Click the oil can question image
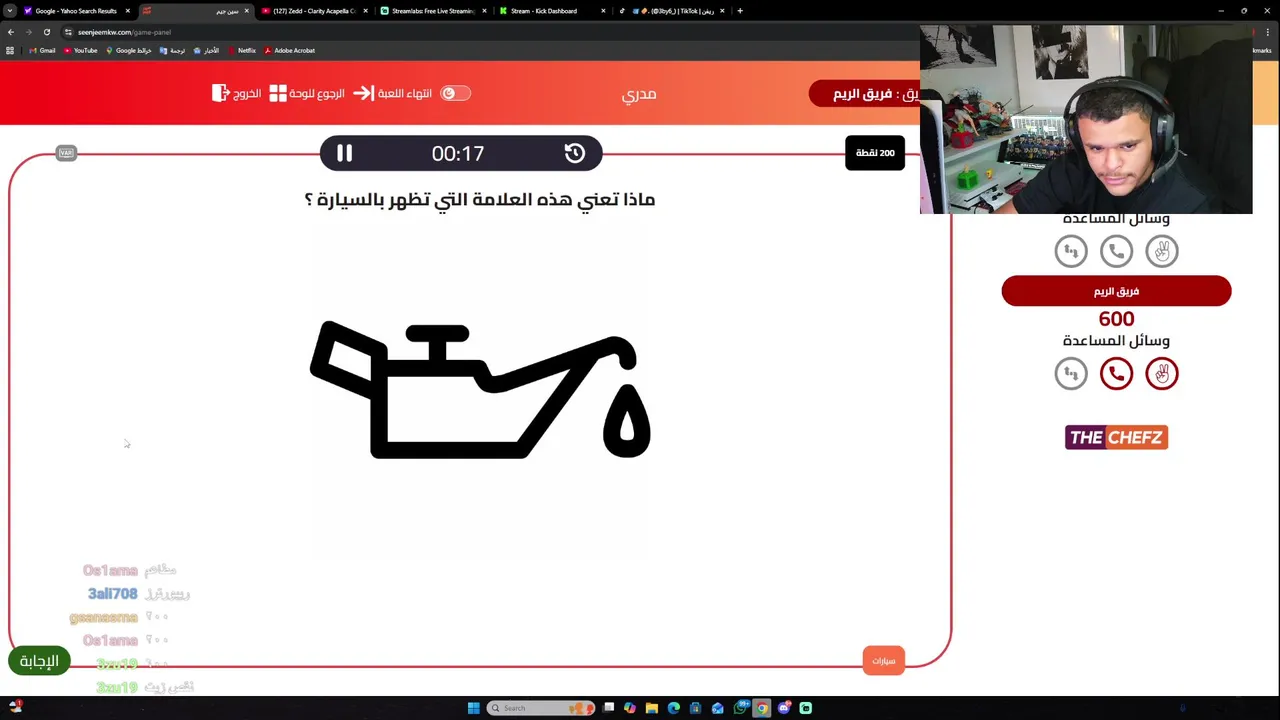 (481, 390)
